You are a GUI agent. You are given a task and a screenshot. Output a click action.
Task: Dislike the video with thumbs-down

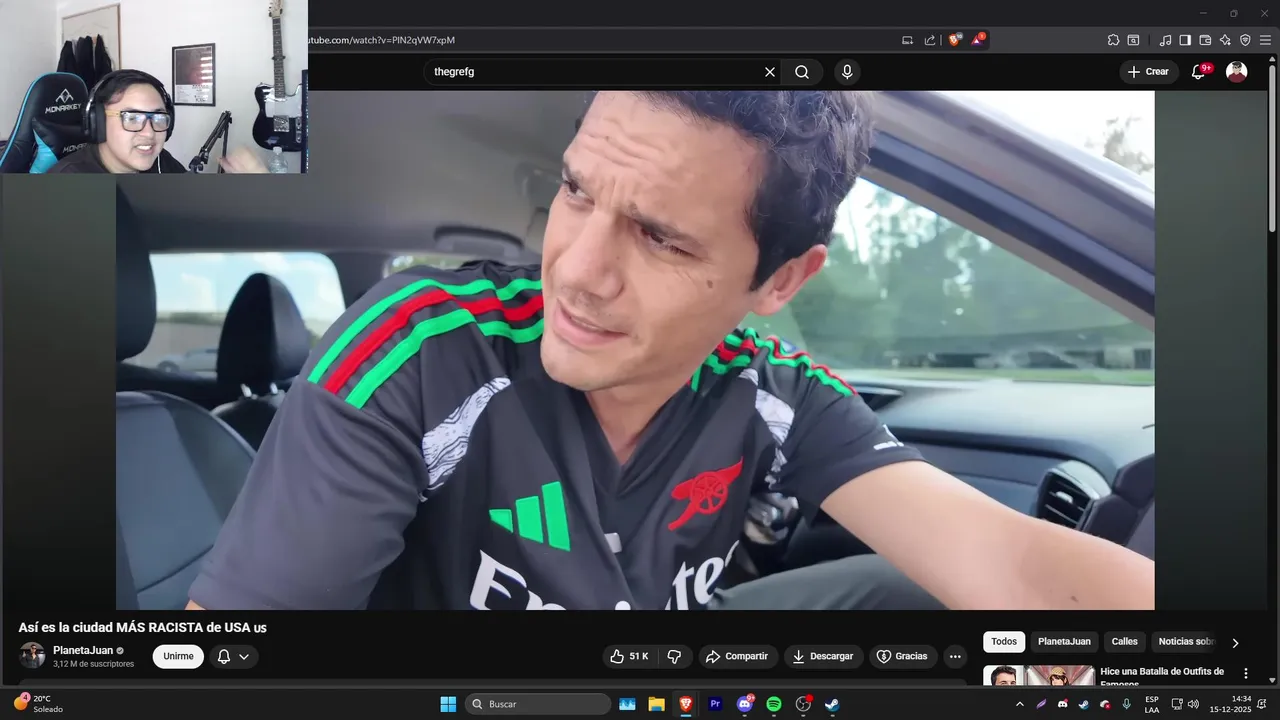point(674,656)
